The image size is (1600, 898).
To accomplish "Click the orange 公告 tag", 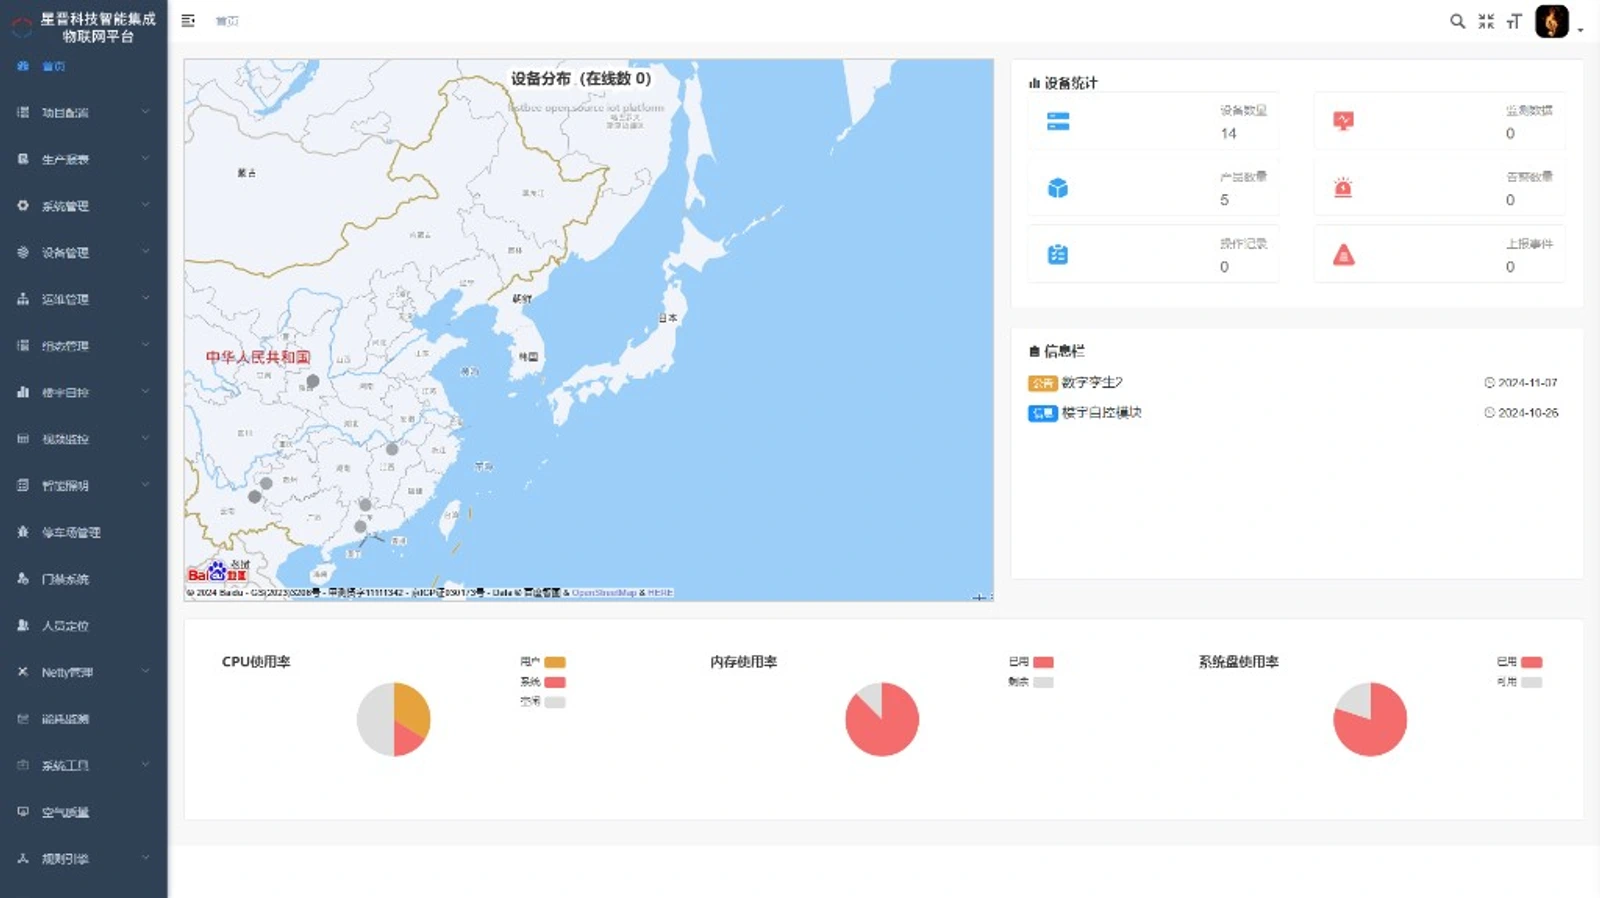I will [1042, 383].
